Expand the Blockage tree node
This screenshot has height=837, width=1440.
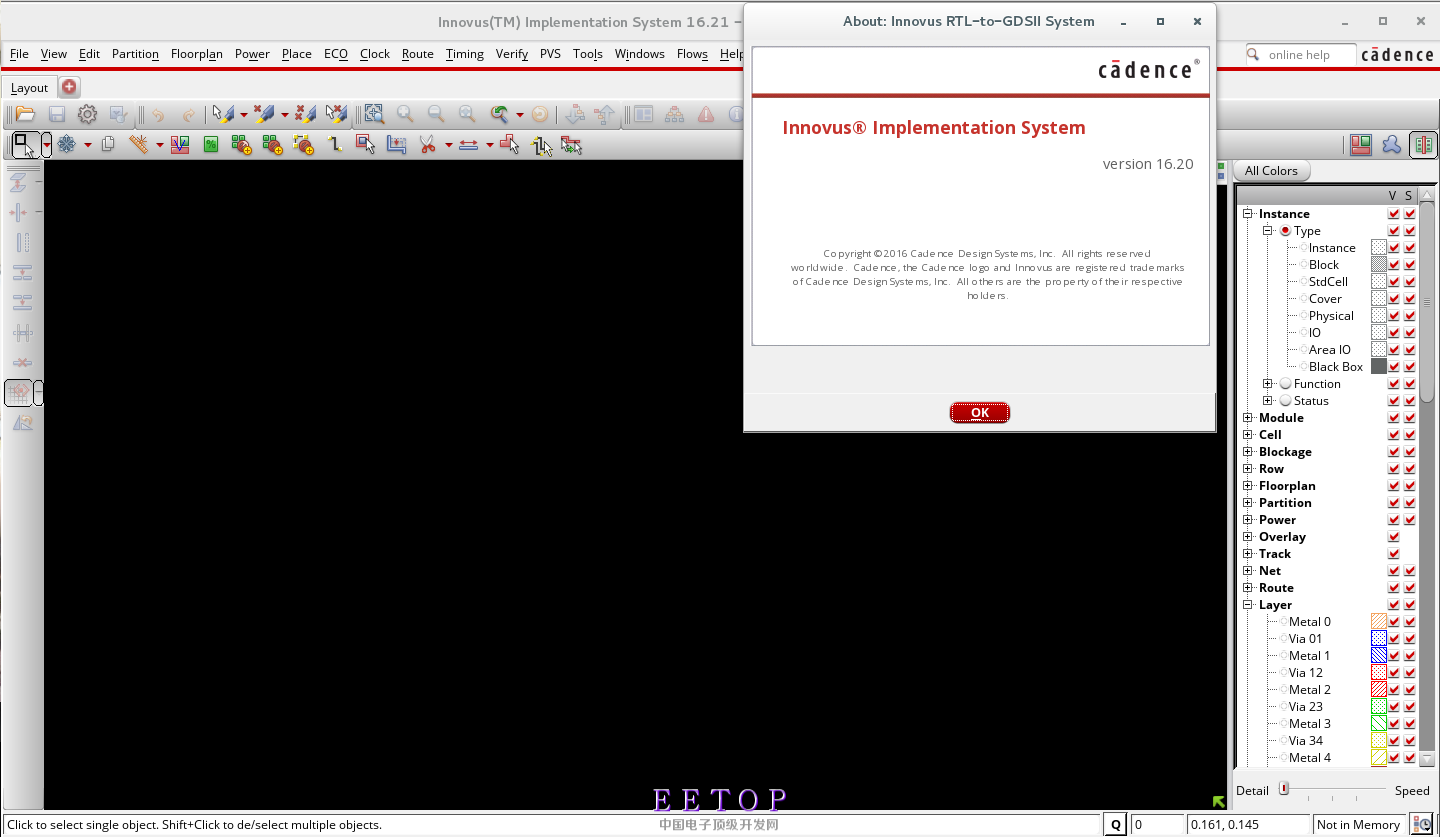[x=1248, y=452]
